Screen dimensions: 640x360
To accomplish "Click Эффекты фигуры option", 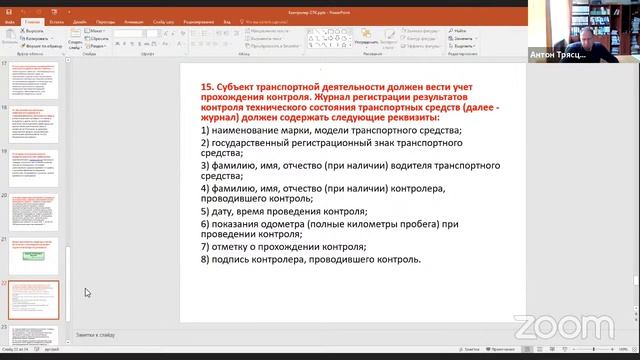I will click(420, 46).
